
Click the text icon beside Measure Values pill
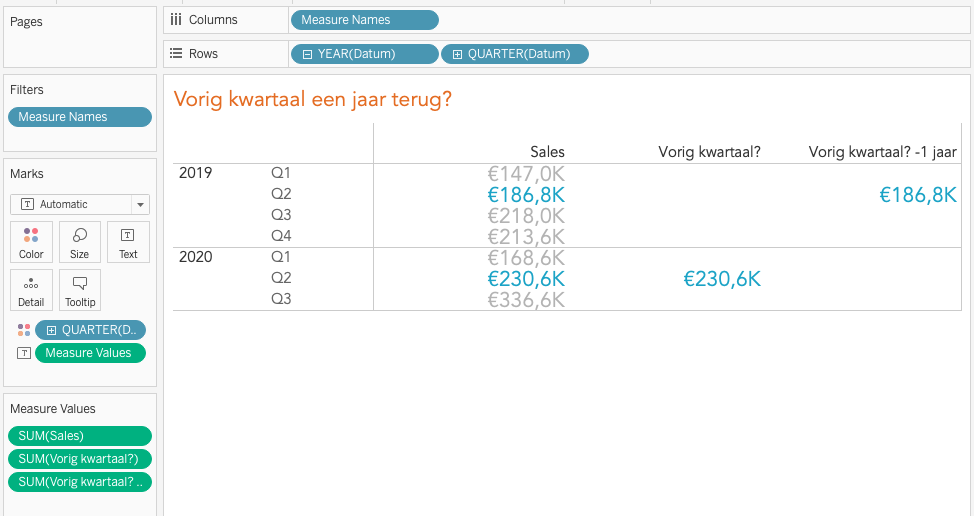click(24, 353)
